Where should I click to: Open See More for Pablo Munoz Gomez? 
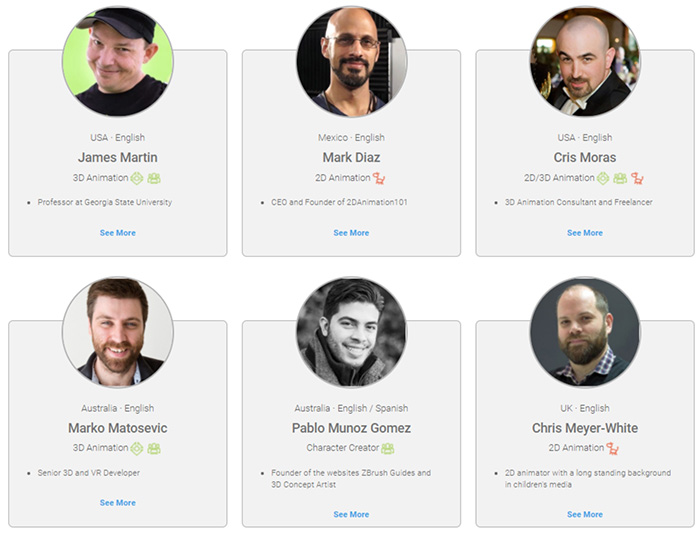click(351, 514)
